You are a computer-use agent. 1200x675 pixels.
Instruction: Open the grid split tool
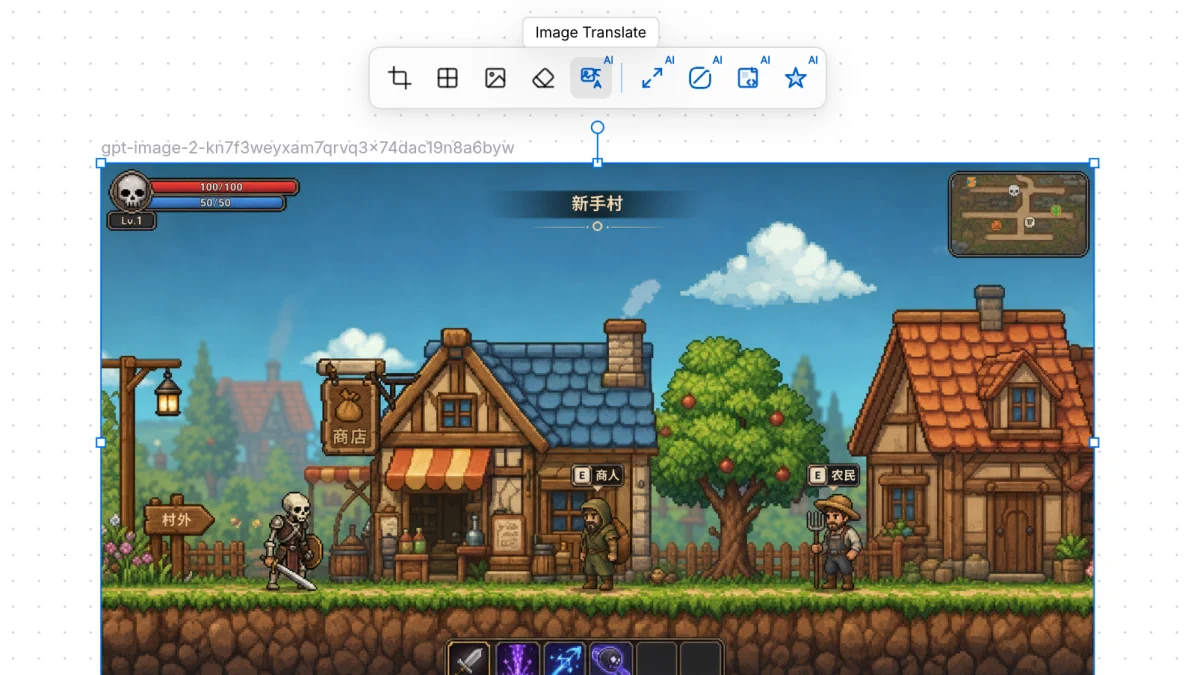tap(448, 78)
